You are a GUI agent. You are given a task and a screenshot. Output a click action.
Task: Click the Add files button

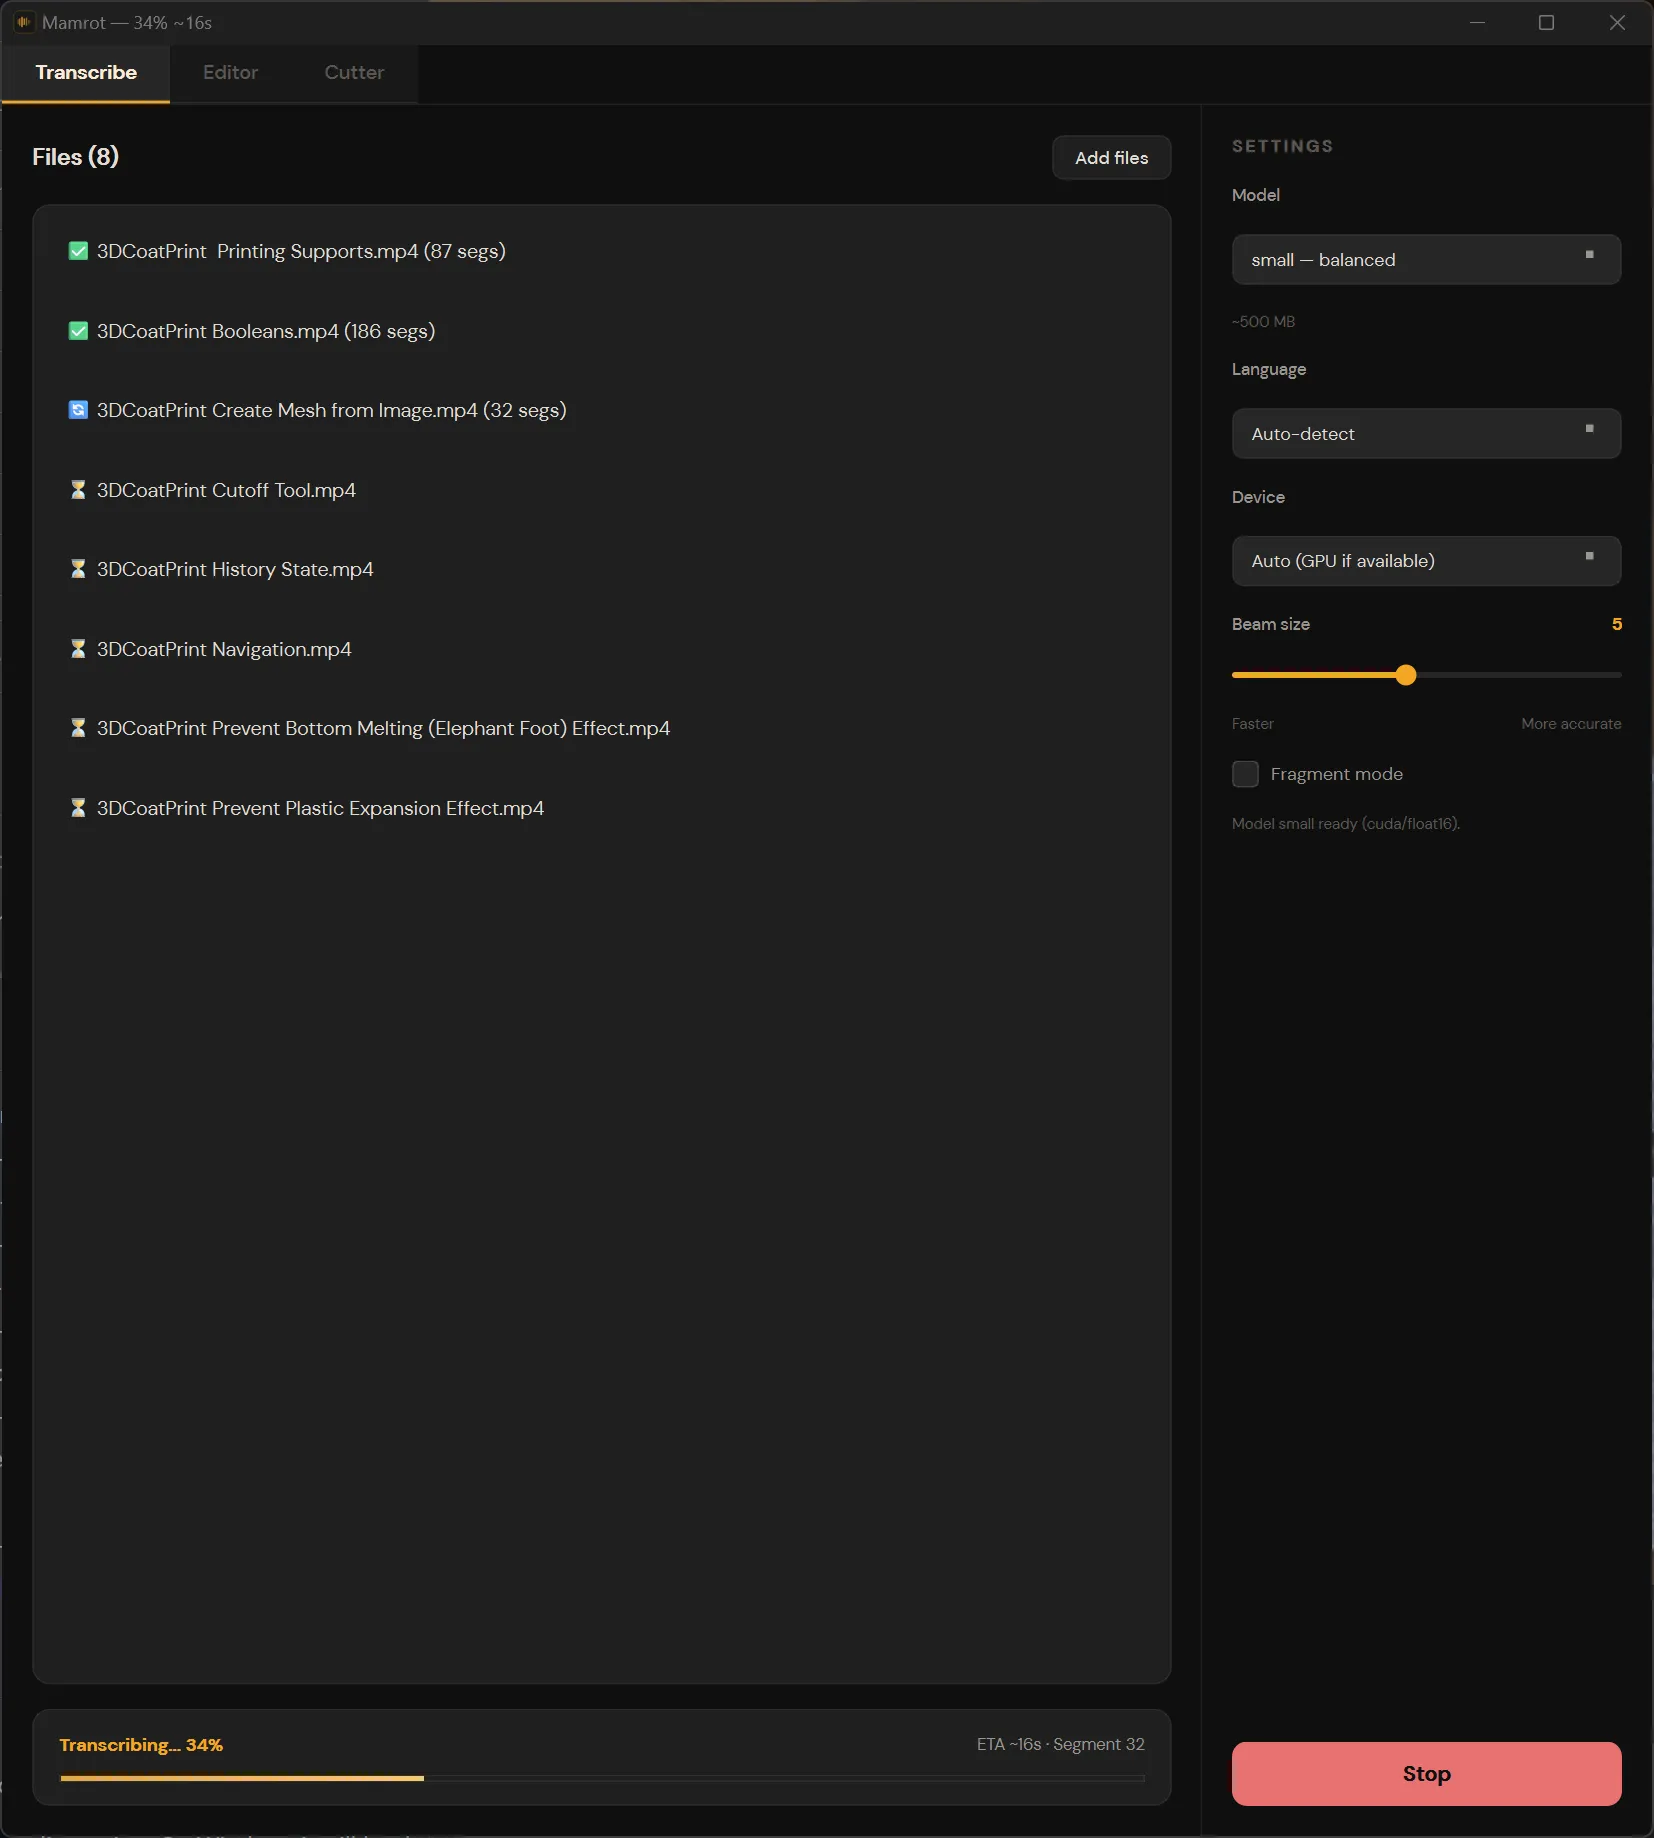pos(1110,157)
